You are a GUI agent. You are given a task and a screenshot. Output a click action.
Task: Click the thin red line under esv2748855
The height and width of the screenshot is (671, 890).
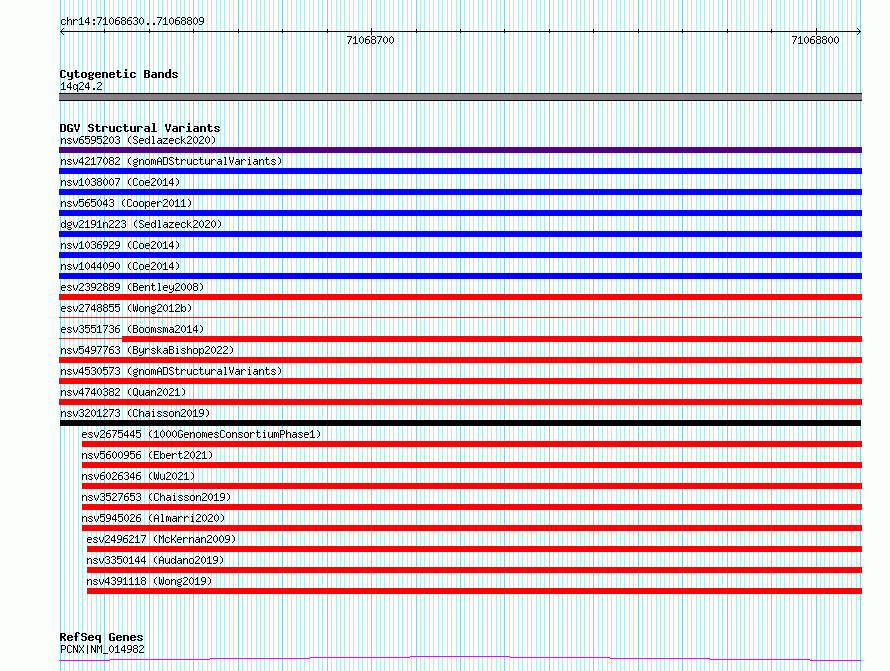460,317
